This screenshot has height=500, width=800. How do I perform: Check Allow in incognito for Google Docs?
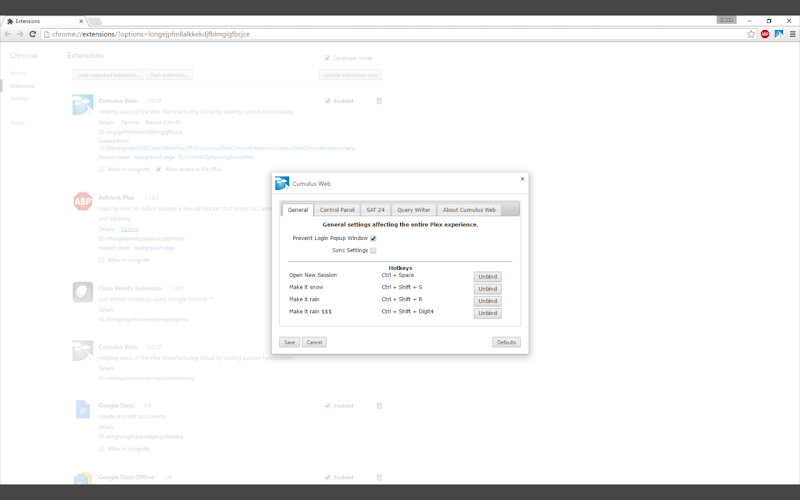(102, 448)
